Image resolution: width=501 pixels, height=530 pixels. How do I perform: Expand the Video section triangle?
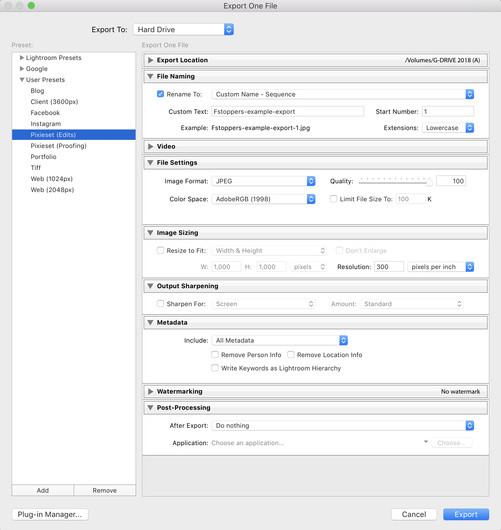click(x=150, y=146)
